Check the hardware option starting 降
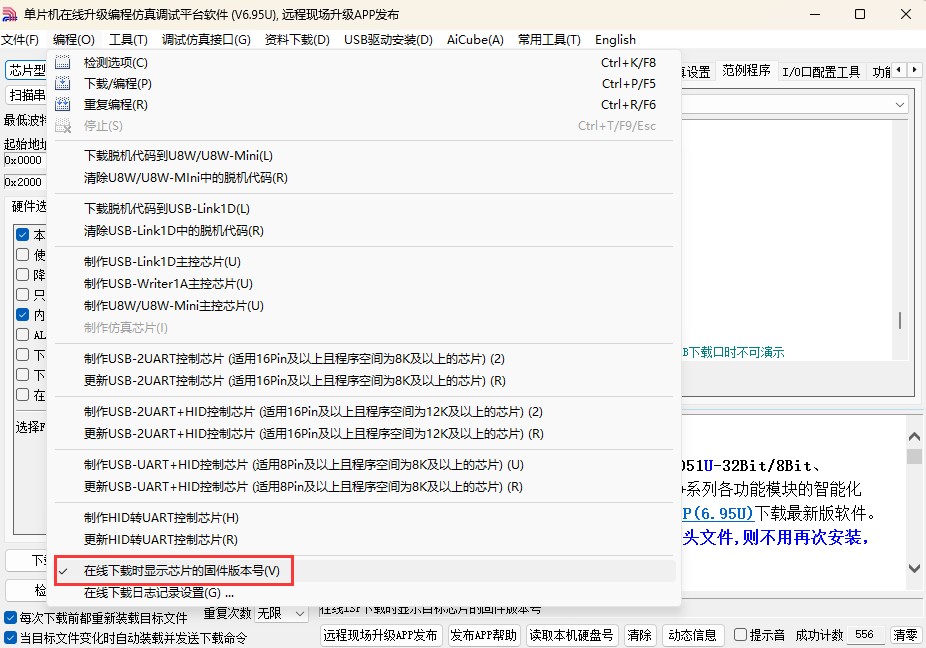Image resolution: width=926 pixels, height=648 pixels. tap(22, 275)
